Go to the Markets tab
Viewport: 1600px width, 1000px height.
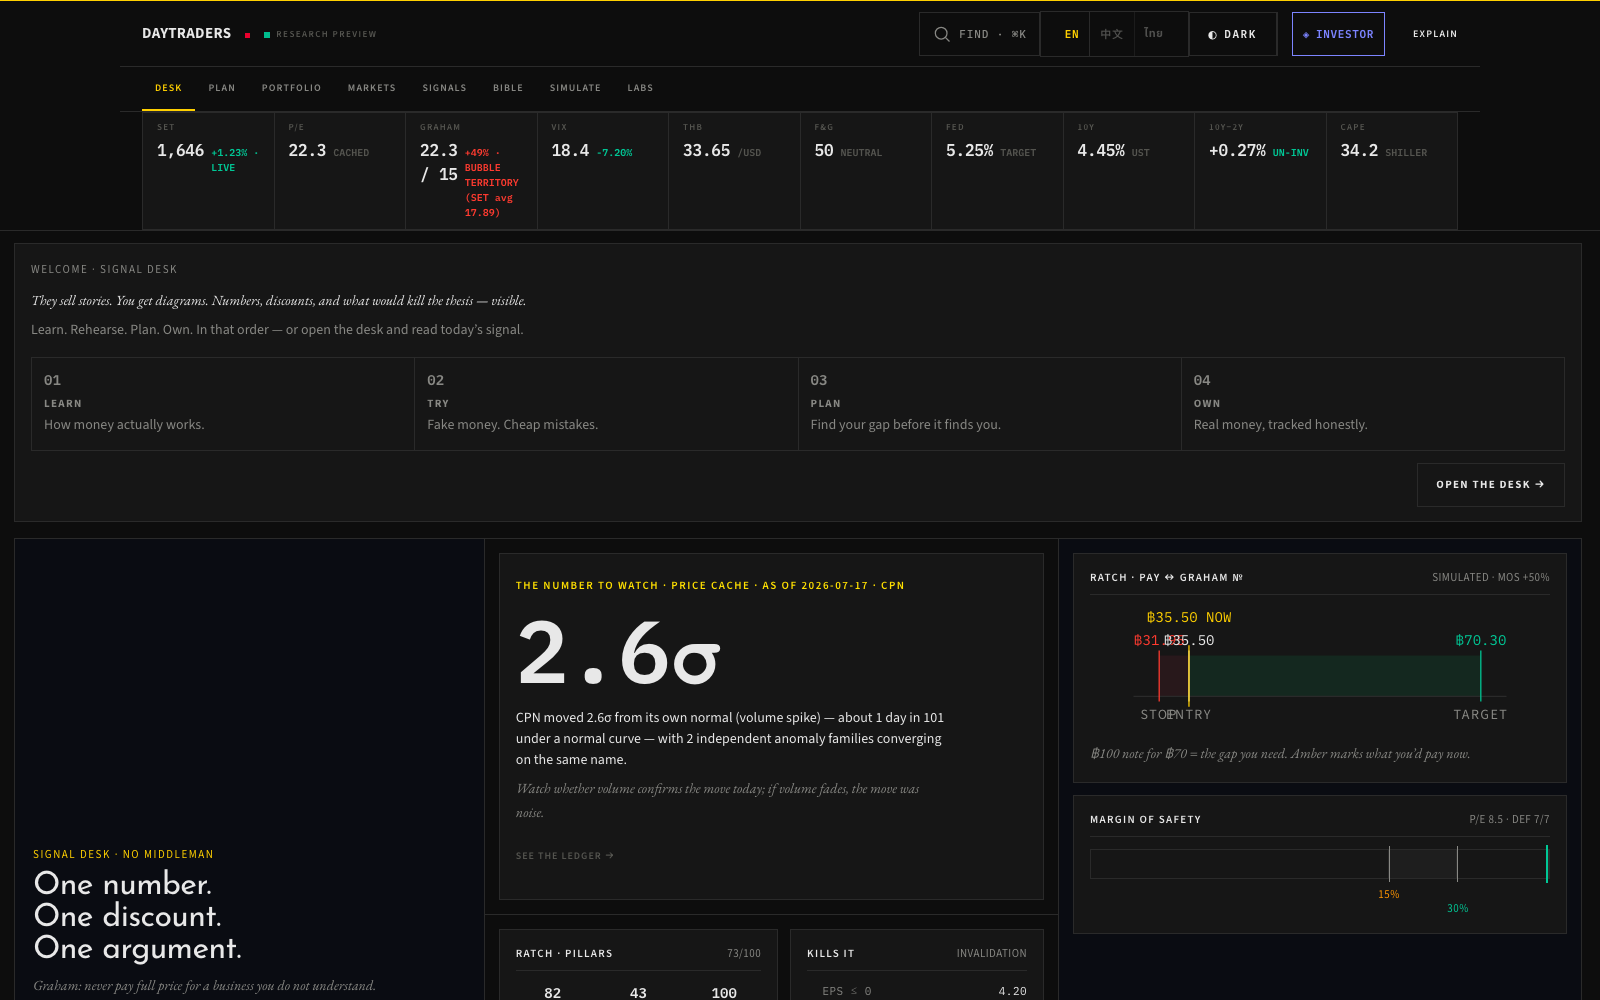click(x=372, y=88)
